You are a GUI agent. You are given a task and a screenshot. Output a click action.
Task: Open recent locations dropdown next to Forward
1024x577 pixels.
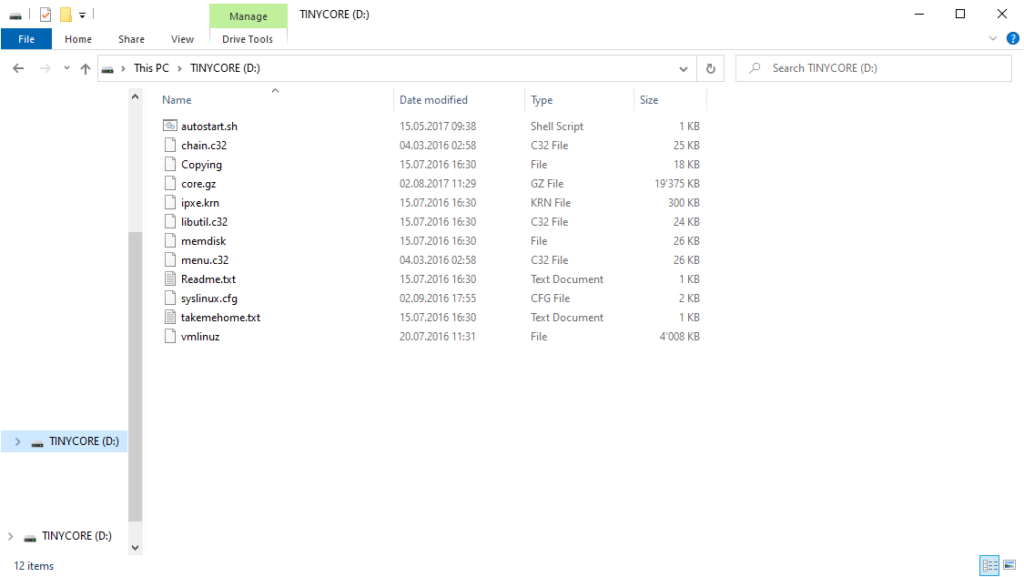click(66, 68)
